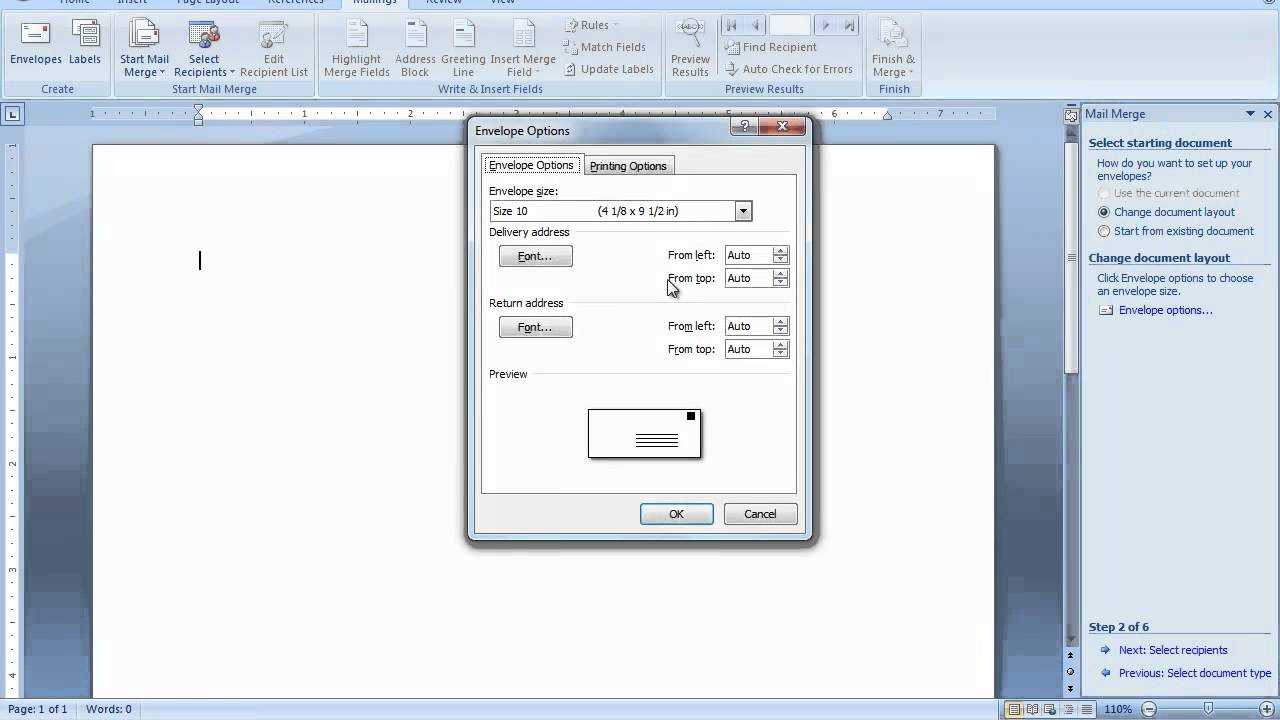Open the Envelope size dropdown
This screenshot has height=720, width=1280.
(x=743, y=211)
